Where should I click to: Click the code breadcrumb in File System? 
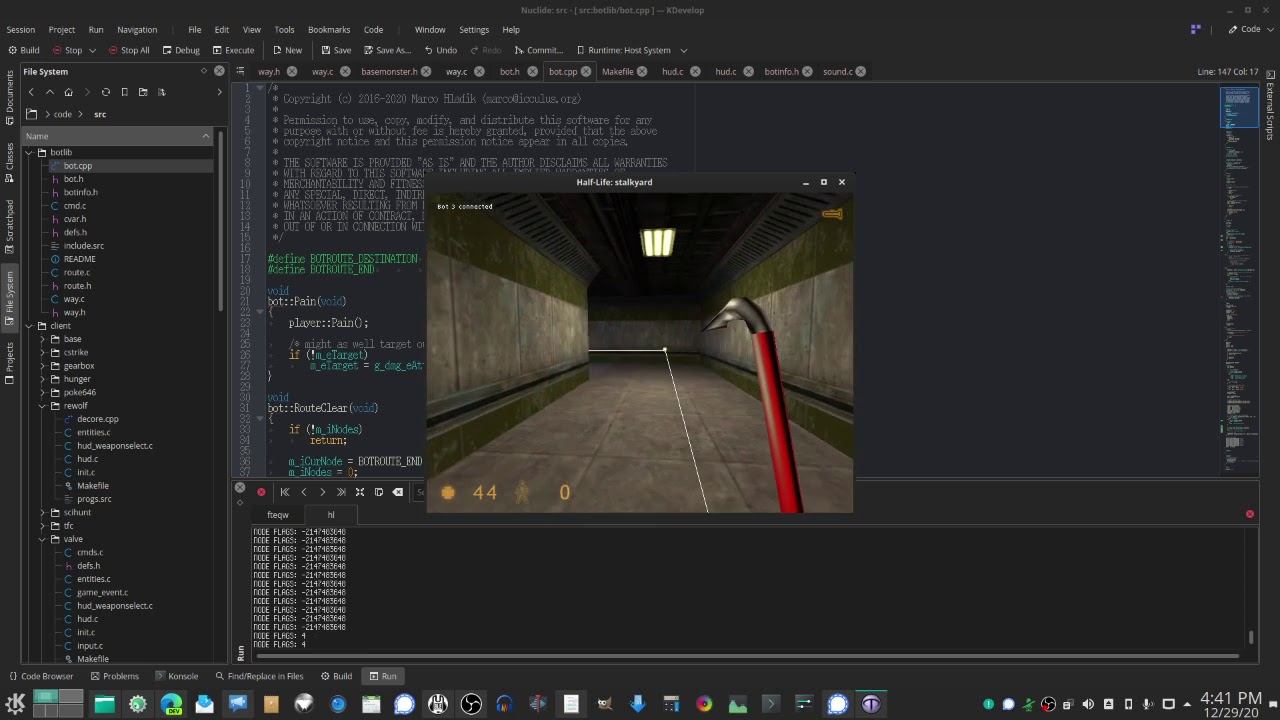(62, 114)
